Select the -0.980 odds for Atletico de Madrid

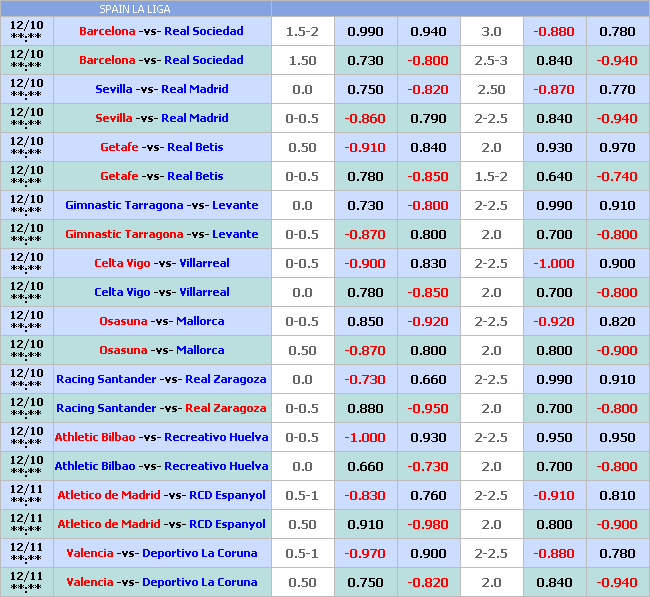click(x=428, y=524)
